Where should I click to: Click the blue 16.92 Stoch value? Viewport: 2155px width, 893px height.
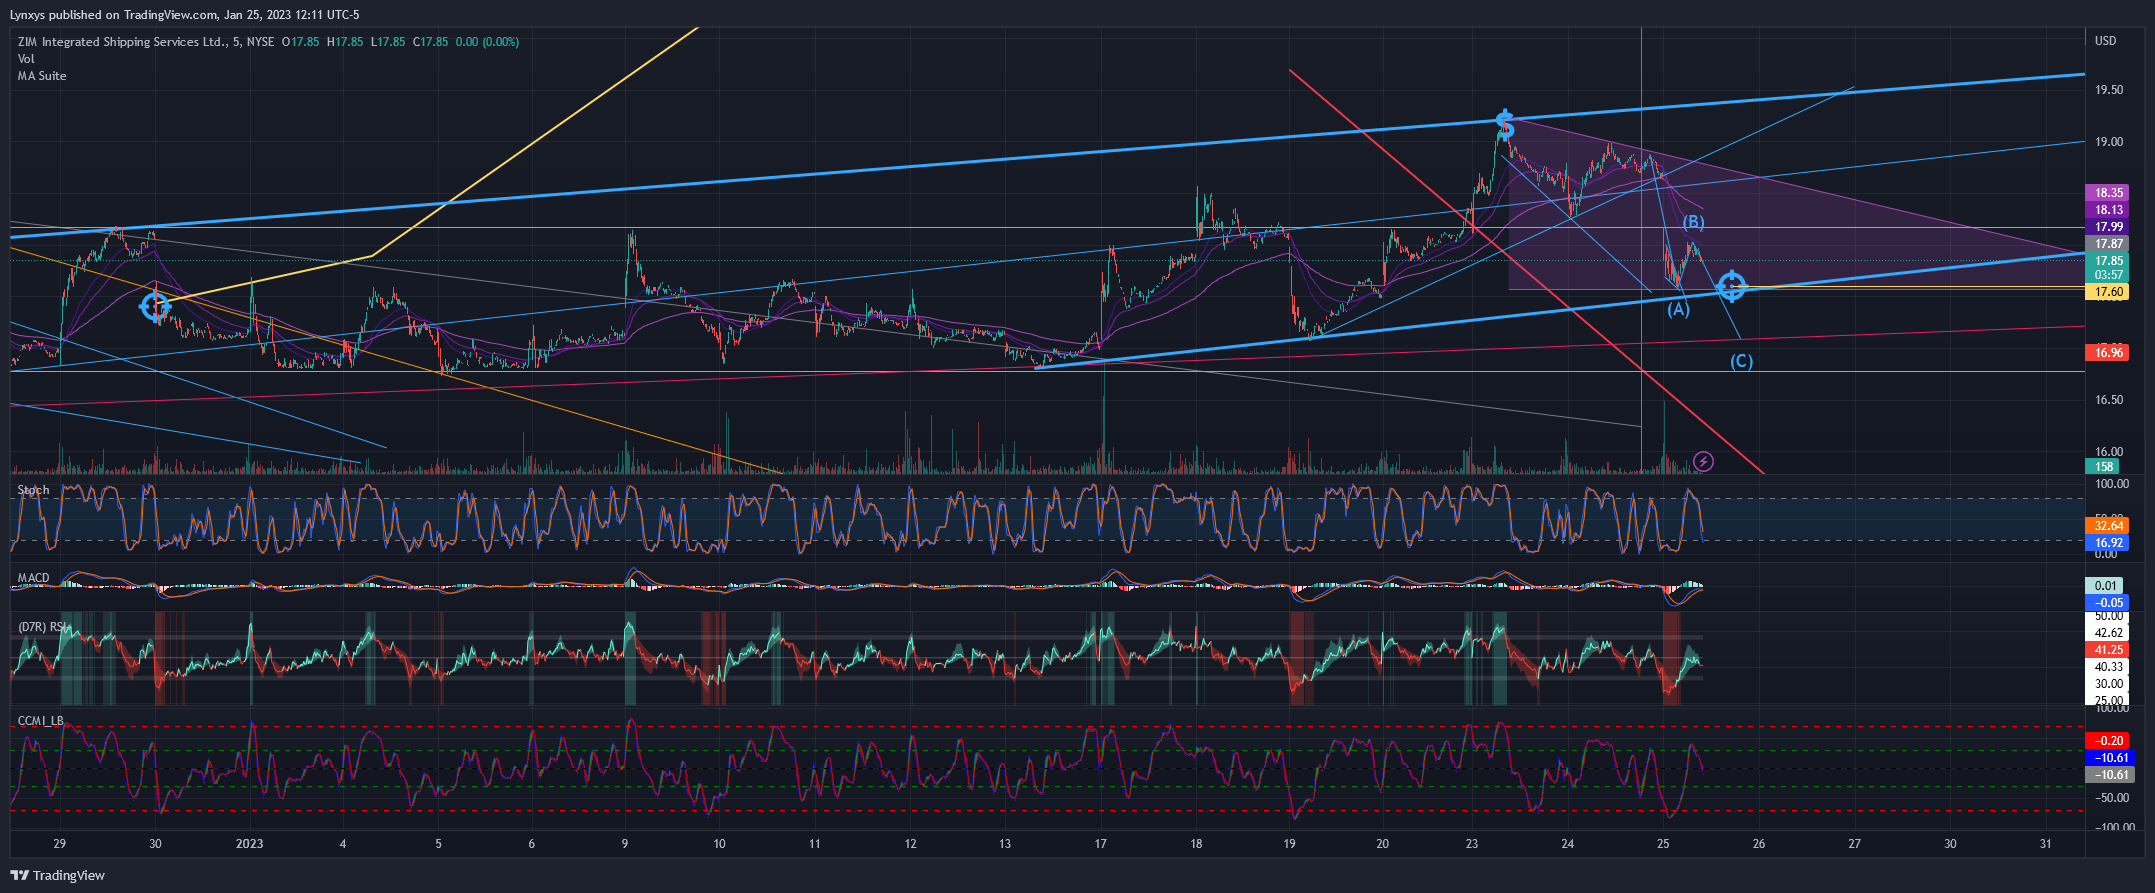pyautogui.click(x=2109, y=543)
